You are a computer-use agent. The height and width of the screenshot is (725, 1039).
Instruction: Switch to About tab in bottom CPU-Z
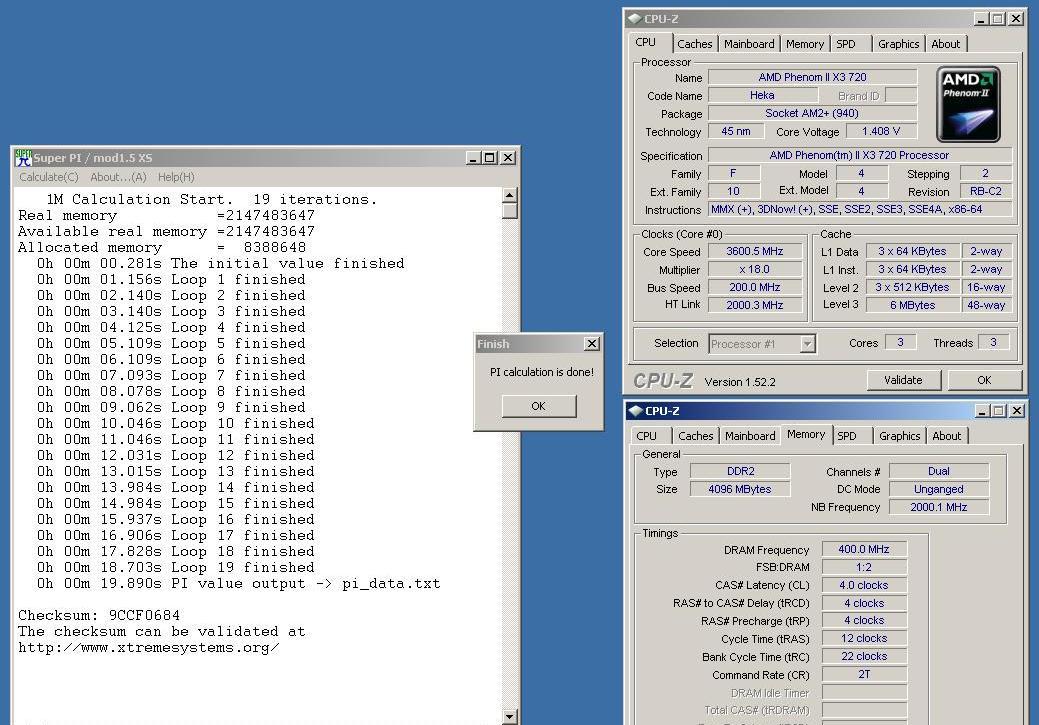click(x=946, y=436)
